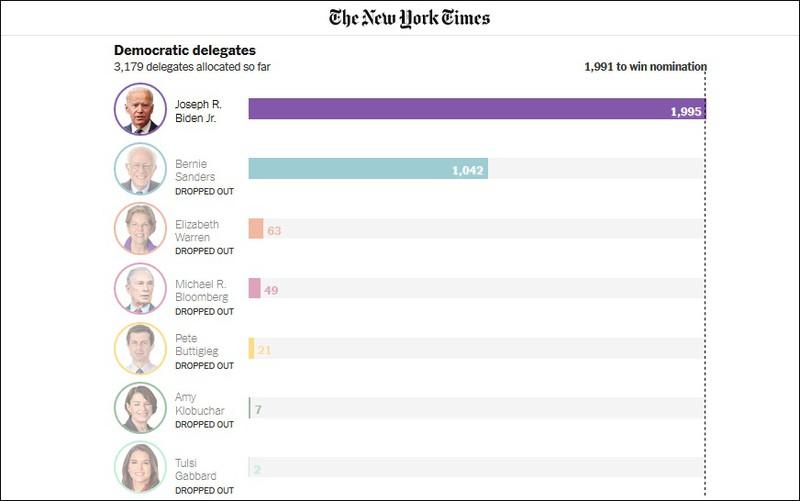Click the teal Sanders 1,042 delegate bar

coord(368,168)
